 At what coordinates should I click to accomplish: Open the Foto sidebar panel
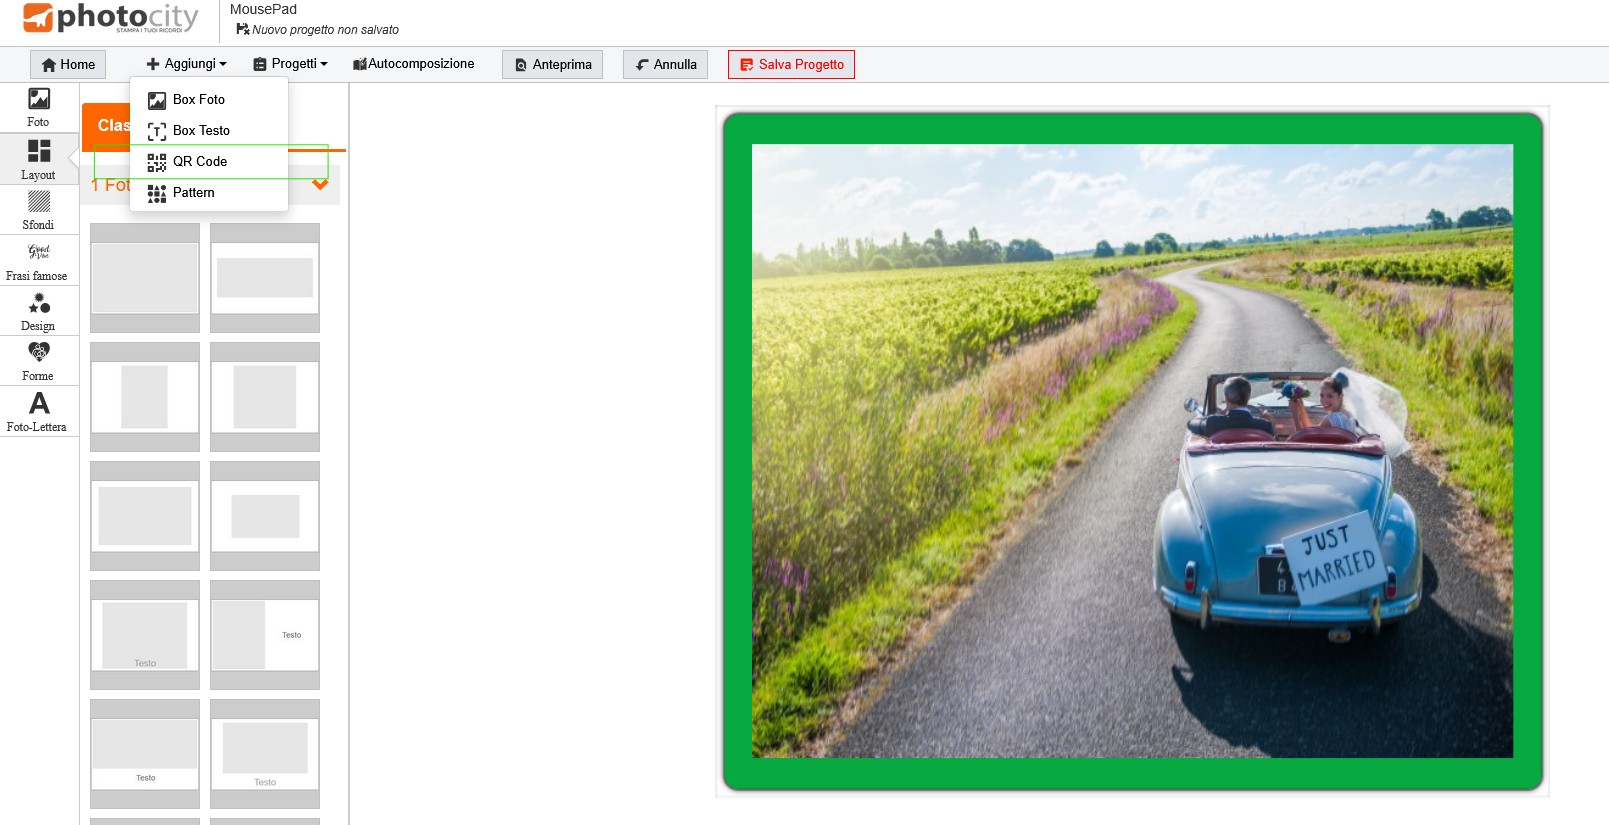click(38, 108)
